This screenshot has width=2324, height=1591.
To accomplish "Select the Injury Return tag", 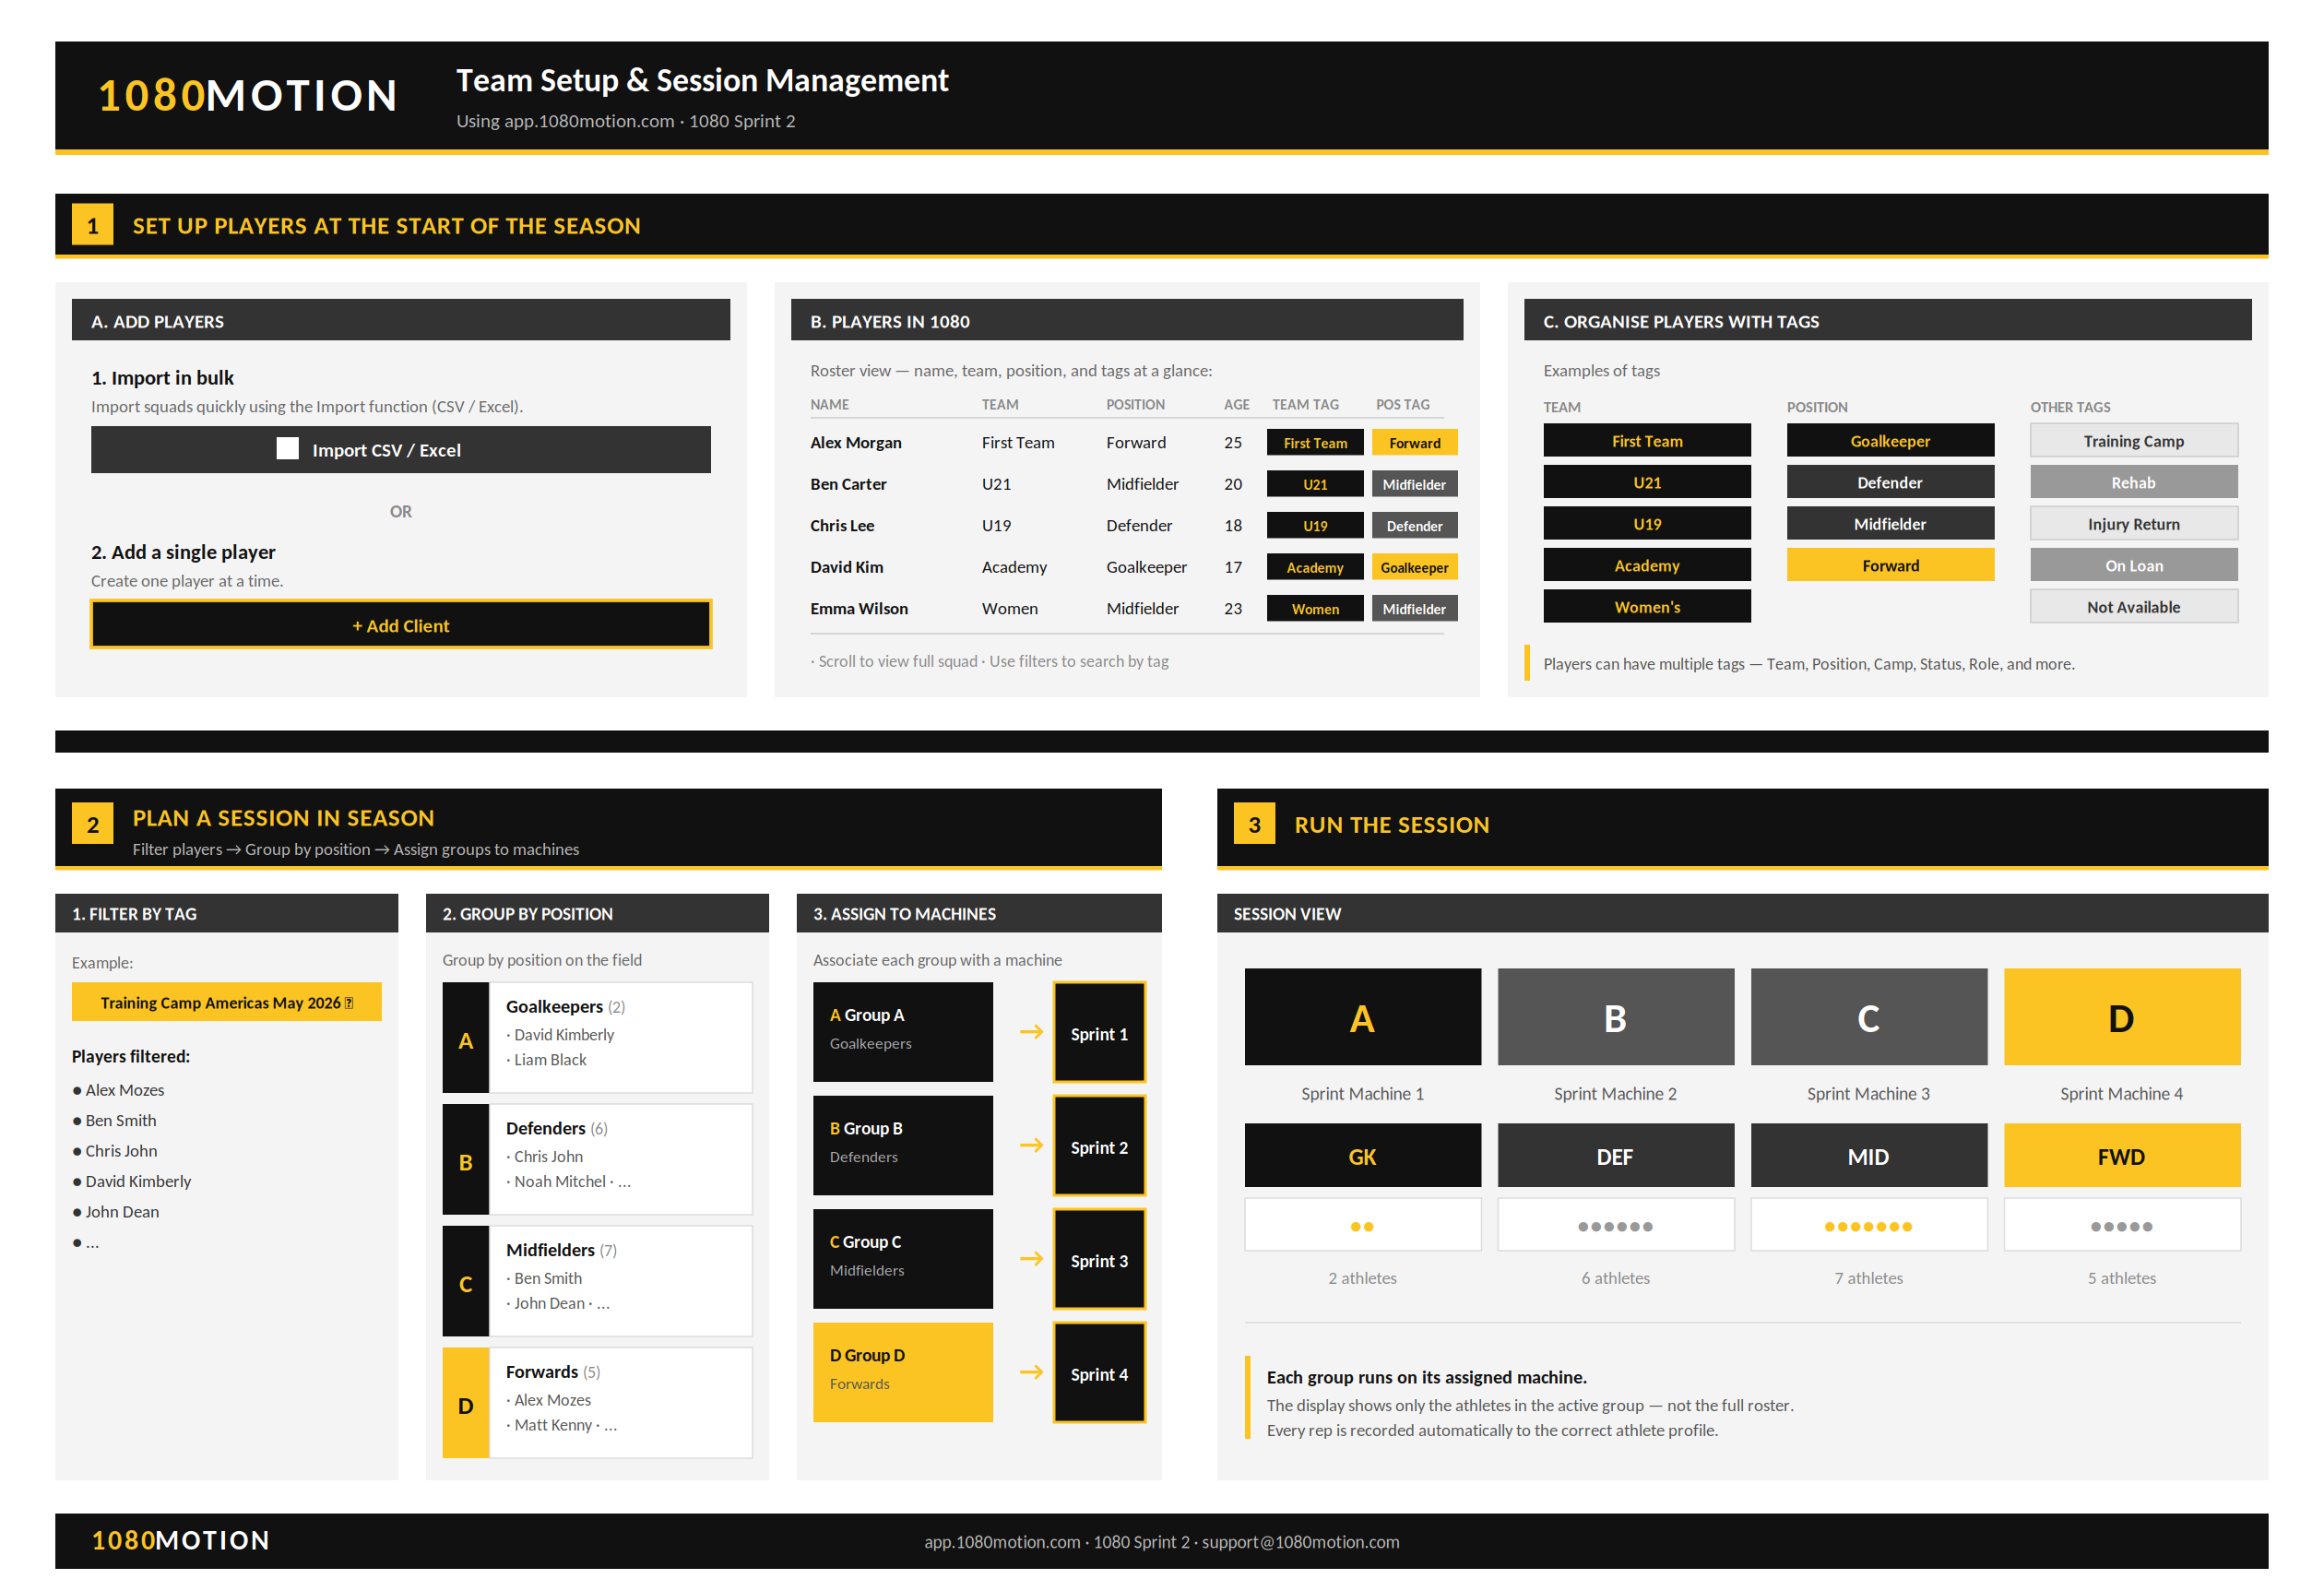I will tap(2133, 523).
